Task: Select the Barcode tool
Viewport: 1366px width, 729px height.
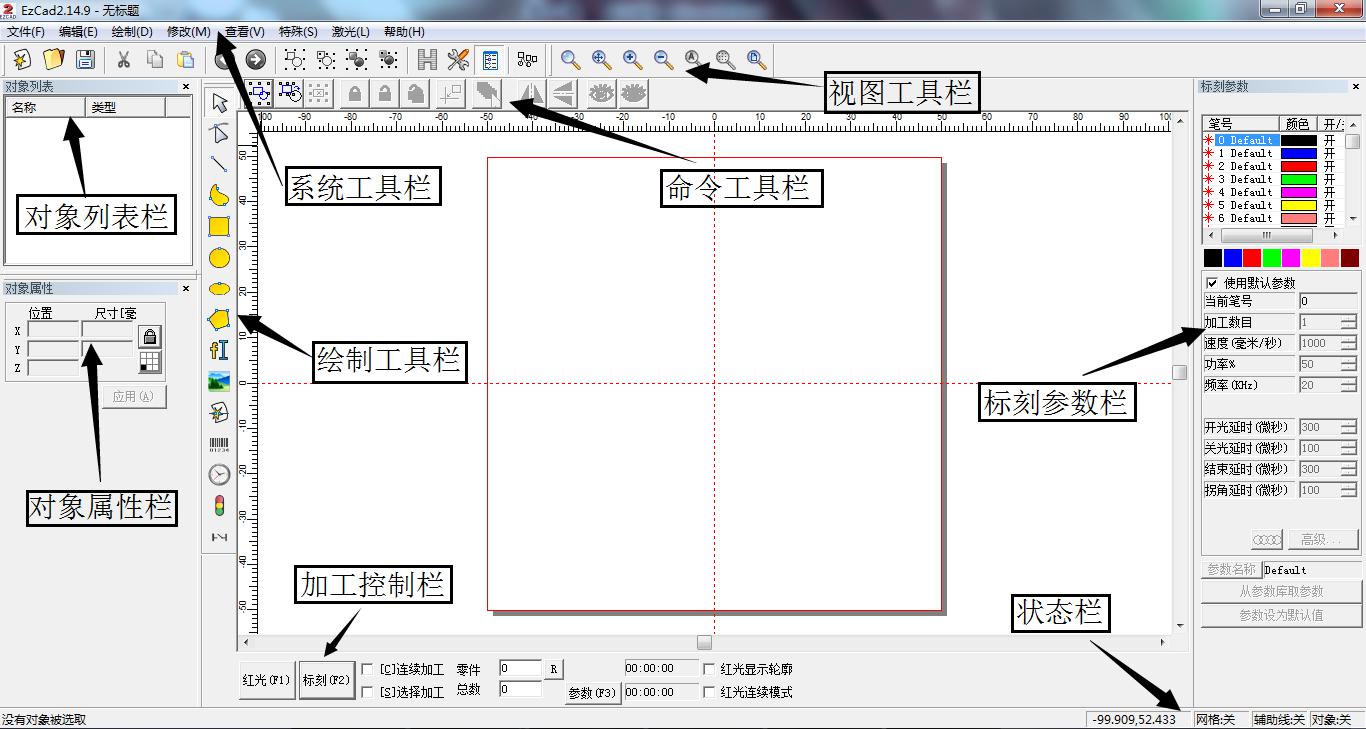Action: (x=219, y=442)
